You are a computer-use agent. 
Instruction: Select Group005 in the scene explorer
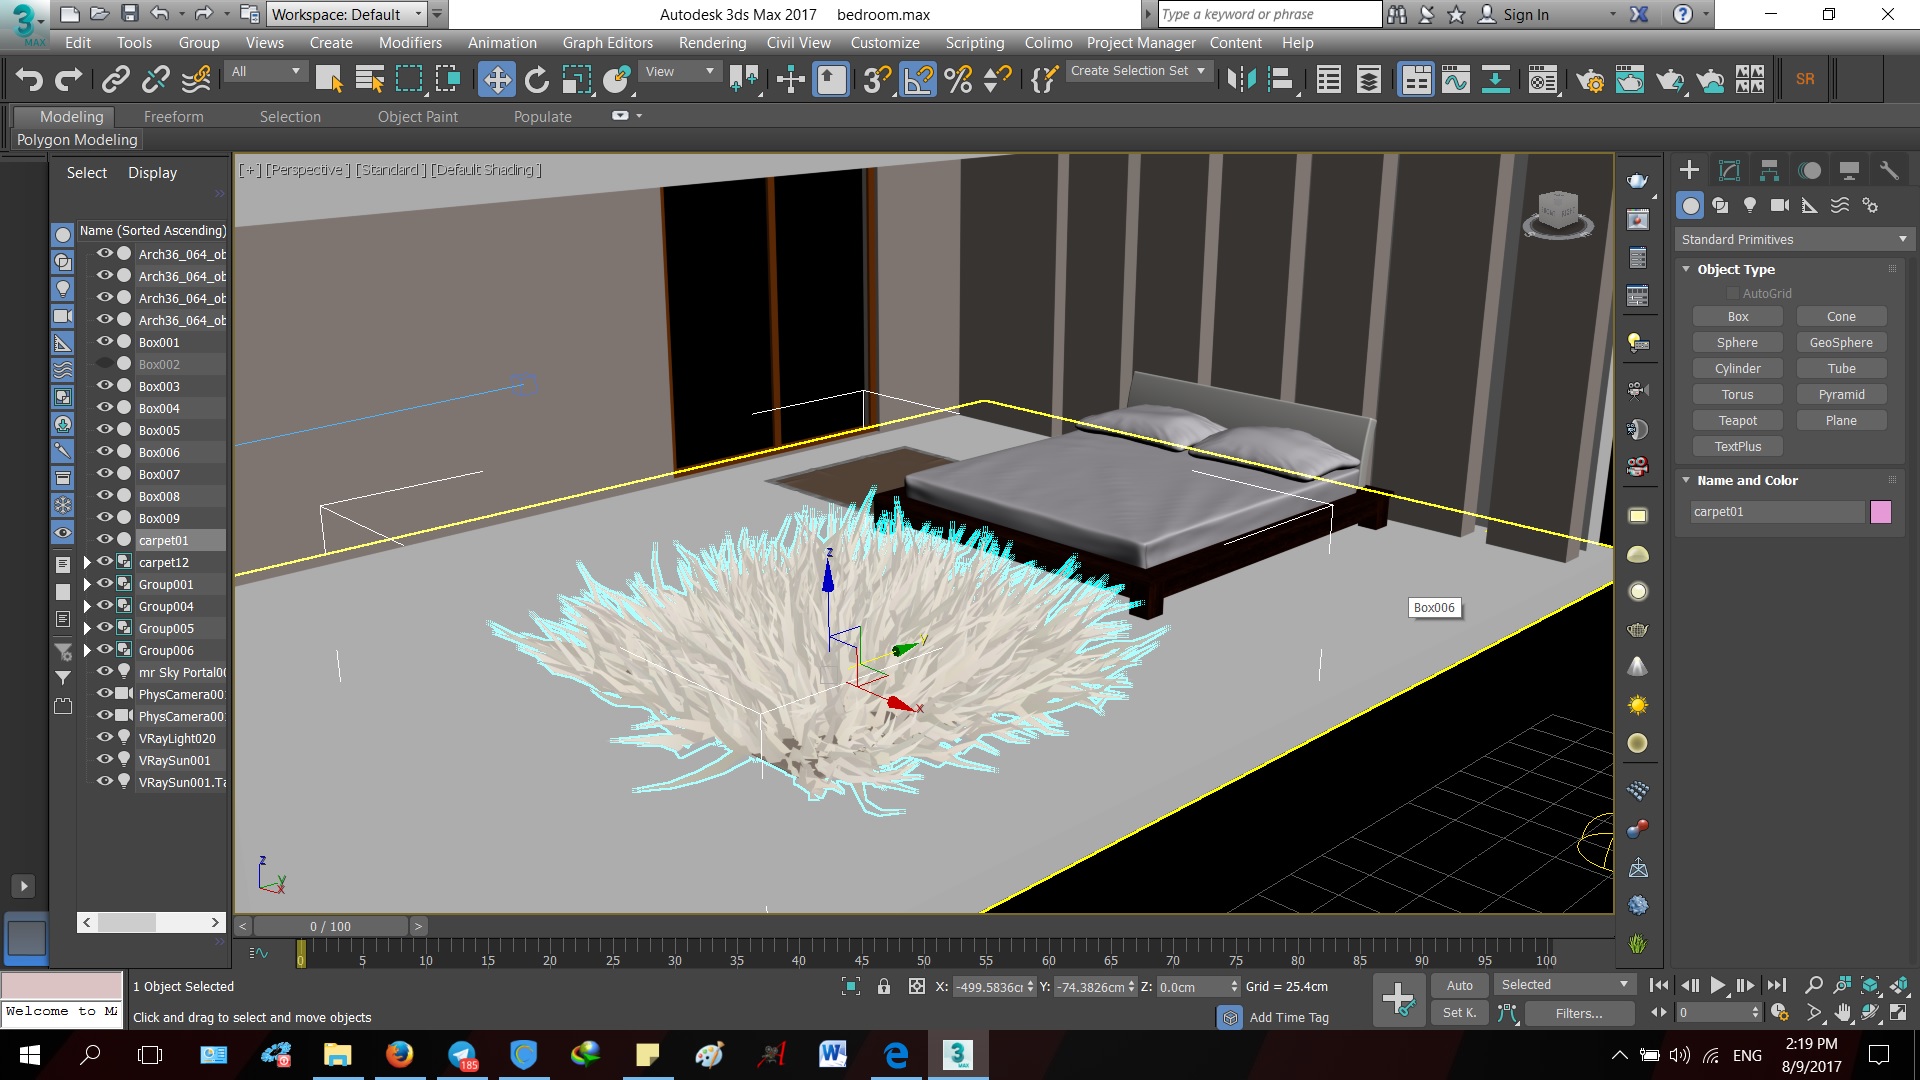pyautogui.click(x=167, y=628)
